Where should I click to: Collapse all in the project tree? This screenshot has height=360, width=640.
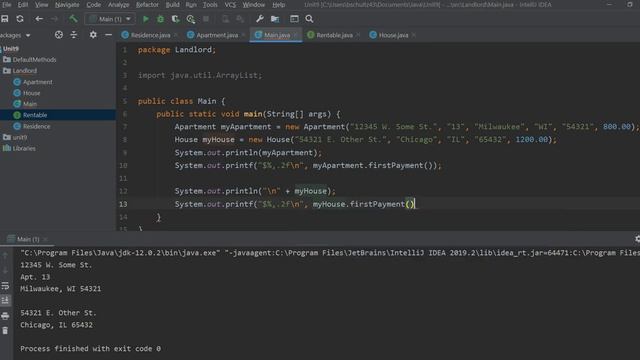pyautogui.click(x=73, y=35)
